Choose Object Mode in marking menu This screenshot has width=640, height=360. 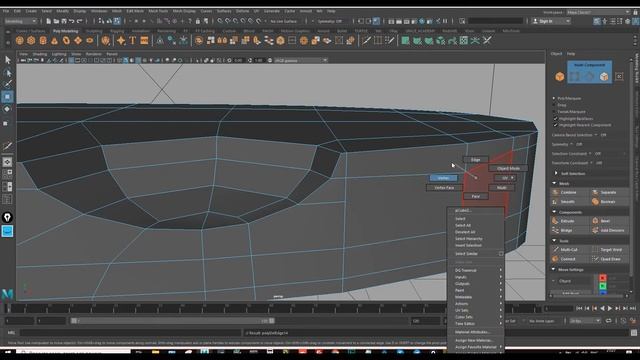pyautogui.click(x=508, y=168)
